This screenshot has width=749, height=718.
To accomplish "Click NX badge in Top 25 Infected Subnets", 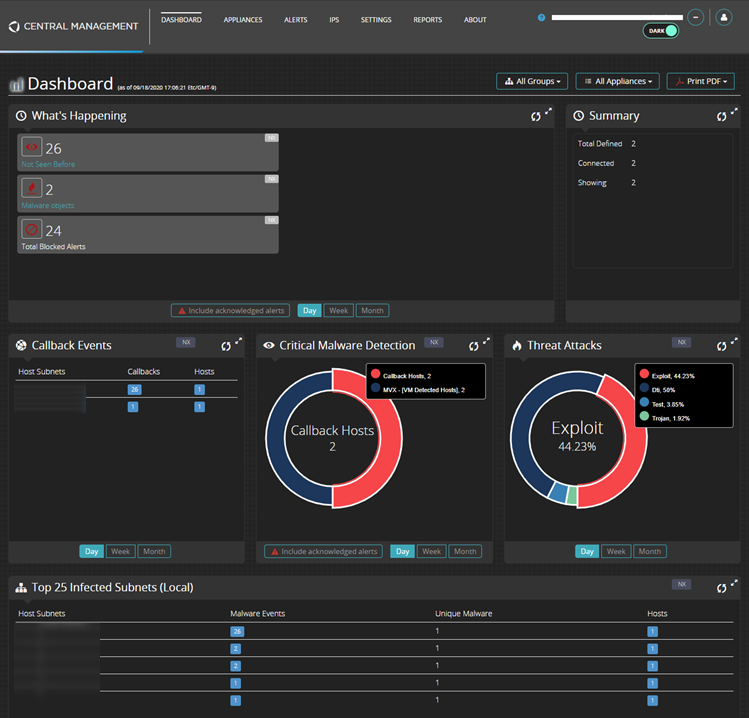I will click(682, 584).
